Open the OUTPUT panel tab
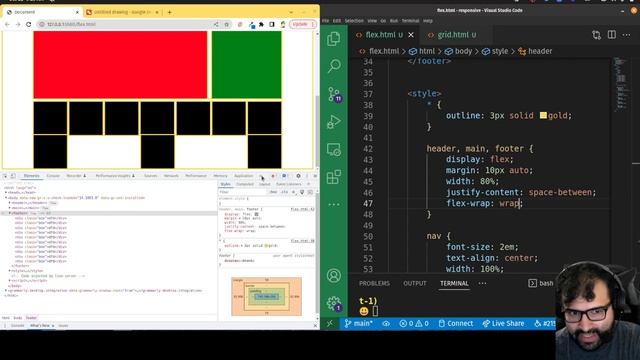640x360 pixels. click(x=415, y=283)
